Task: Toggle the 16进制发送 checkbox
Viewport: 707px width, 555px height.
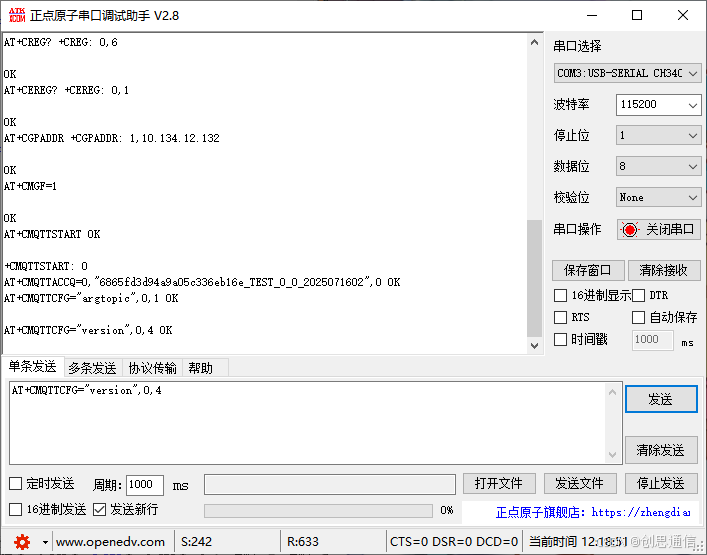Action: [x=16, y=510]
